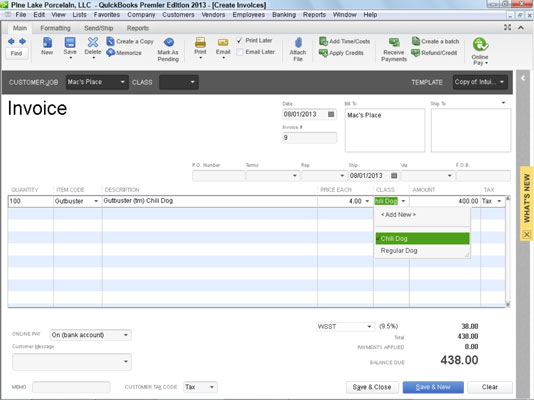Click the Invoice # input field
Screen dimensions: 534x400
click(x=309, y=138)
